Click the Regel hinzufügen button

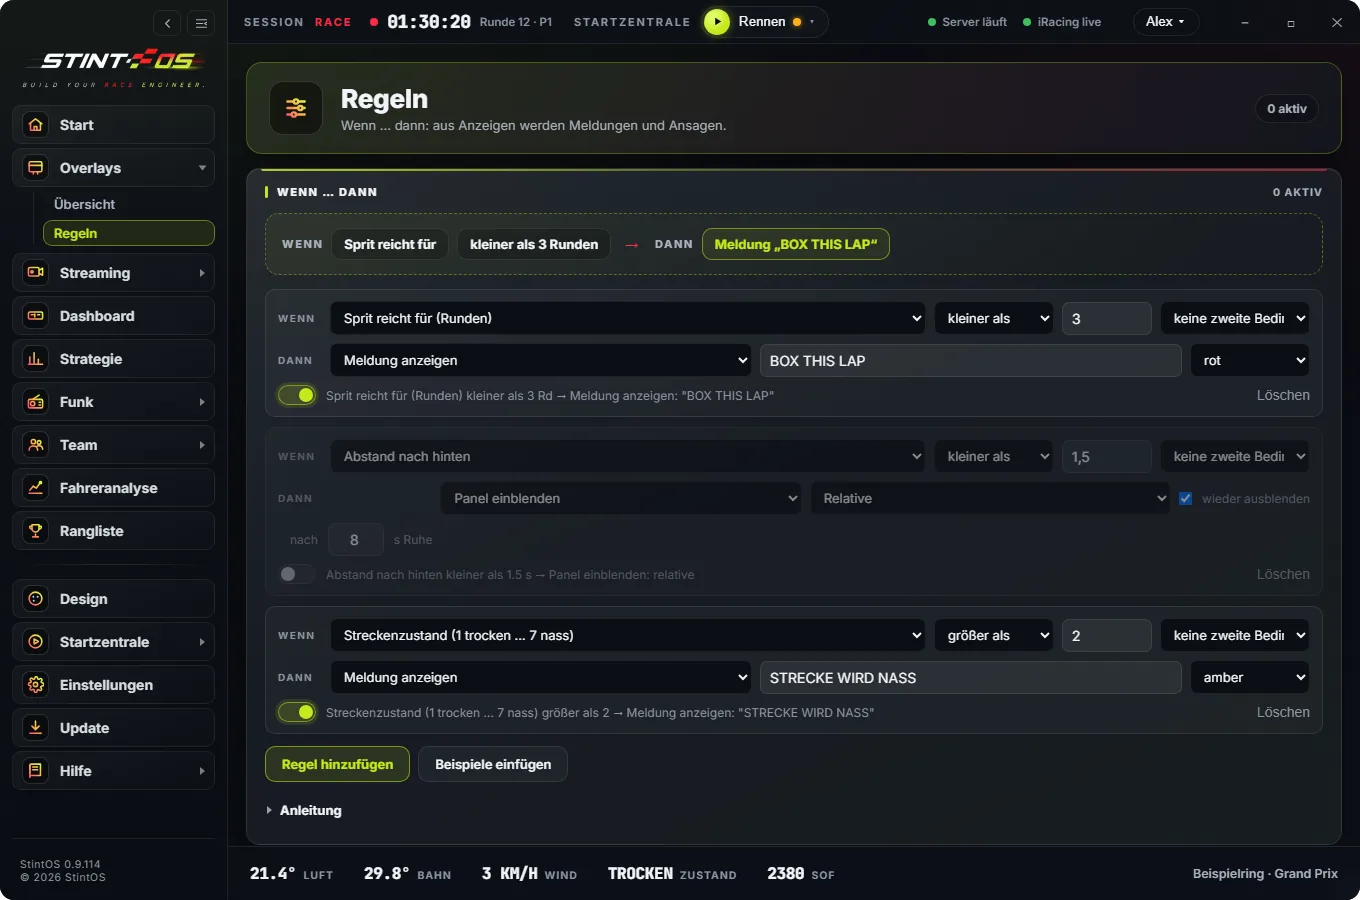[x=337, y=764]
